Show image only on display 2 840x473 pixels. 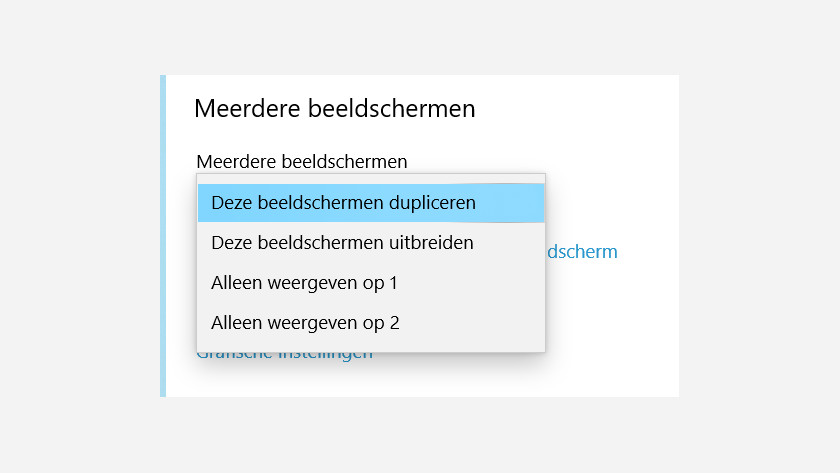point(371,323)
